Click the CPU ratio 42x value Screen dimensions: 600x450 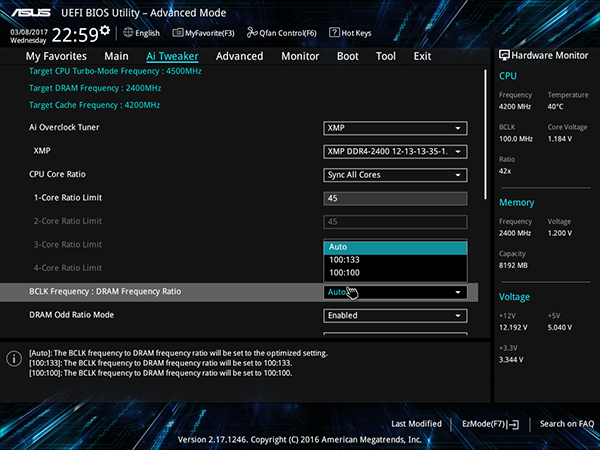point(505,171)
